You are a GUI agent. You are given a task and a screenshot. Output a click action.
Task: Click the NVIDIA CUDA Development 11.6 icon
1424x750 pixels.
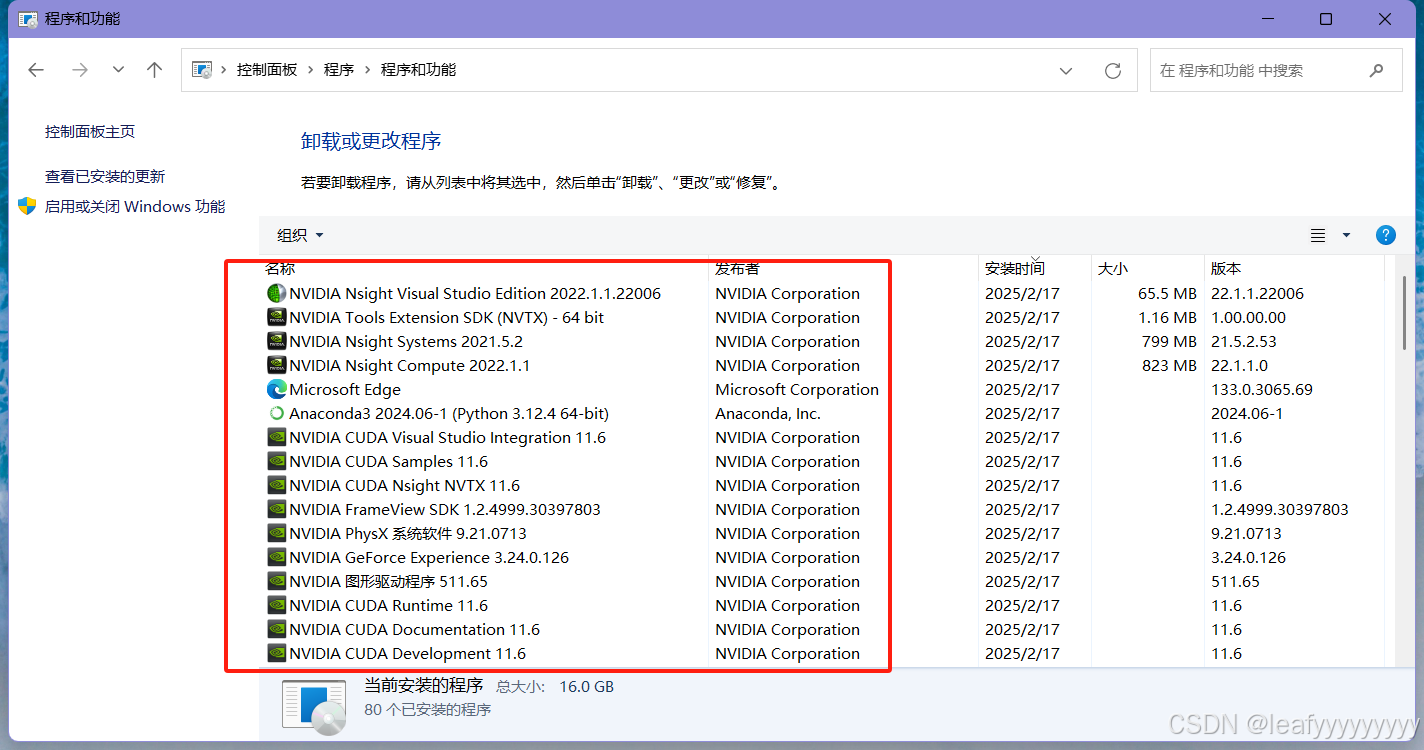277,653
